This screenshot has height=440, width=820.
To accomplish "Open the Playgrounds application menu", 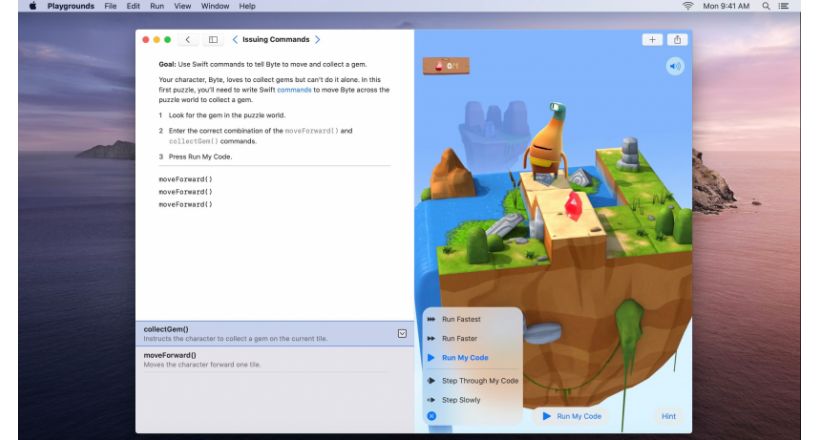I will pos(71,6).
